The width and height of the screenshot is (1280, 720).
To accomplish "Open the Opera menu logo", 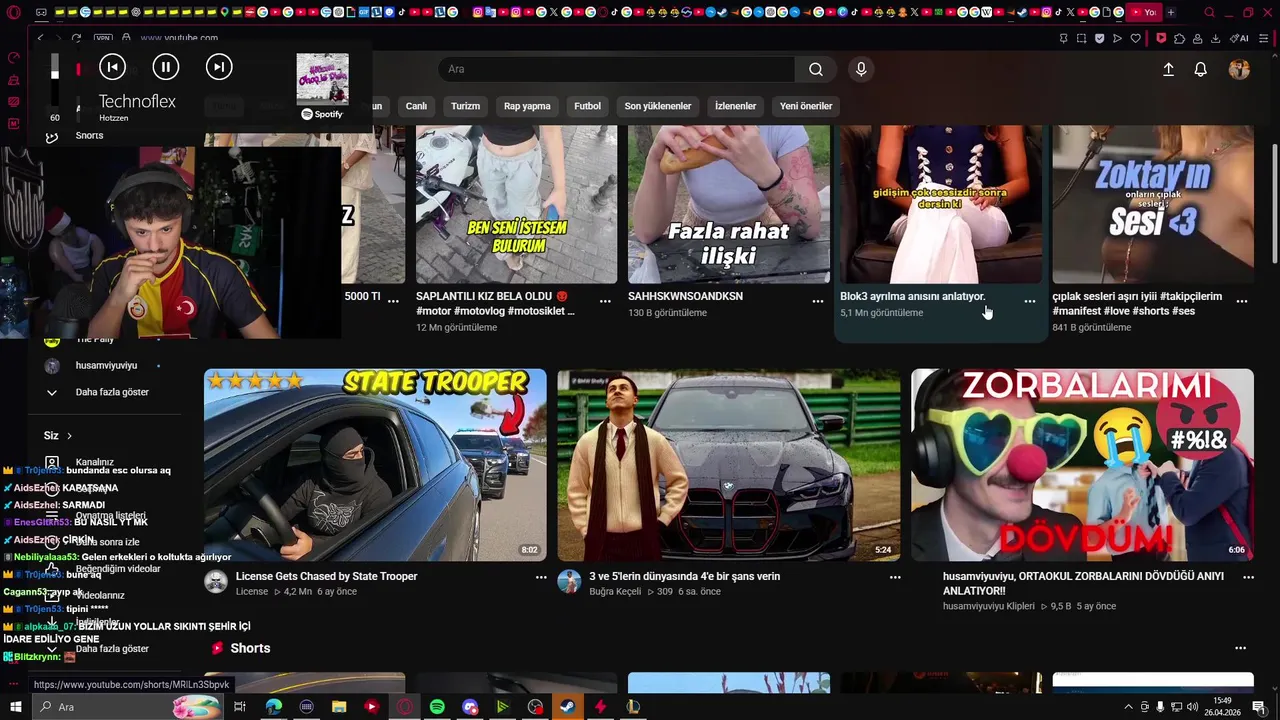I will coord(13,13).
